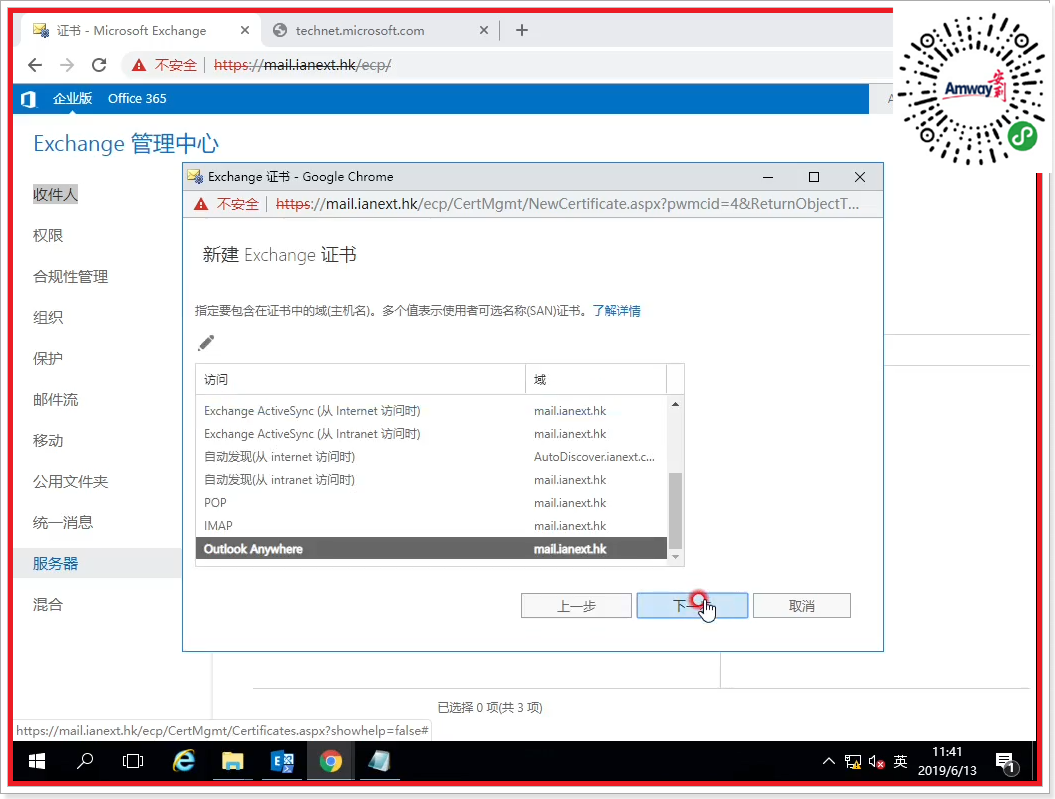Open 收件人 in the left navigation
Screen dimensions: 1055x799
pos(55,194)
